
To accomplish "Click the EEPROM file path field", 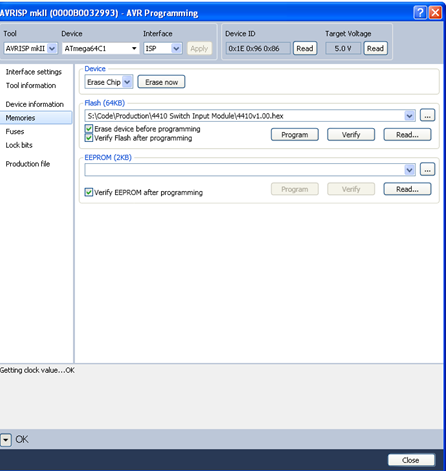I will (x=245, y=170).
